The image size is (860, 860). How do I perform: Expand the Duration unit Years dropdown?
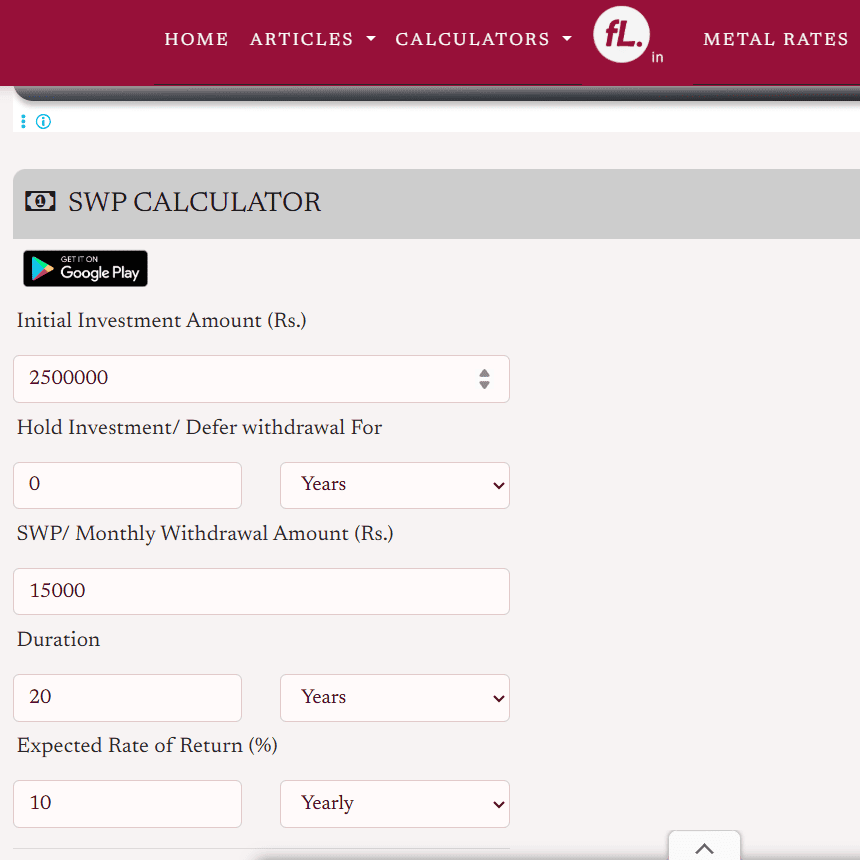point(394,698)
